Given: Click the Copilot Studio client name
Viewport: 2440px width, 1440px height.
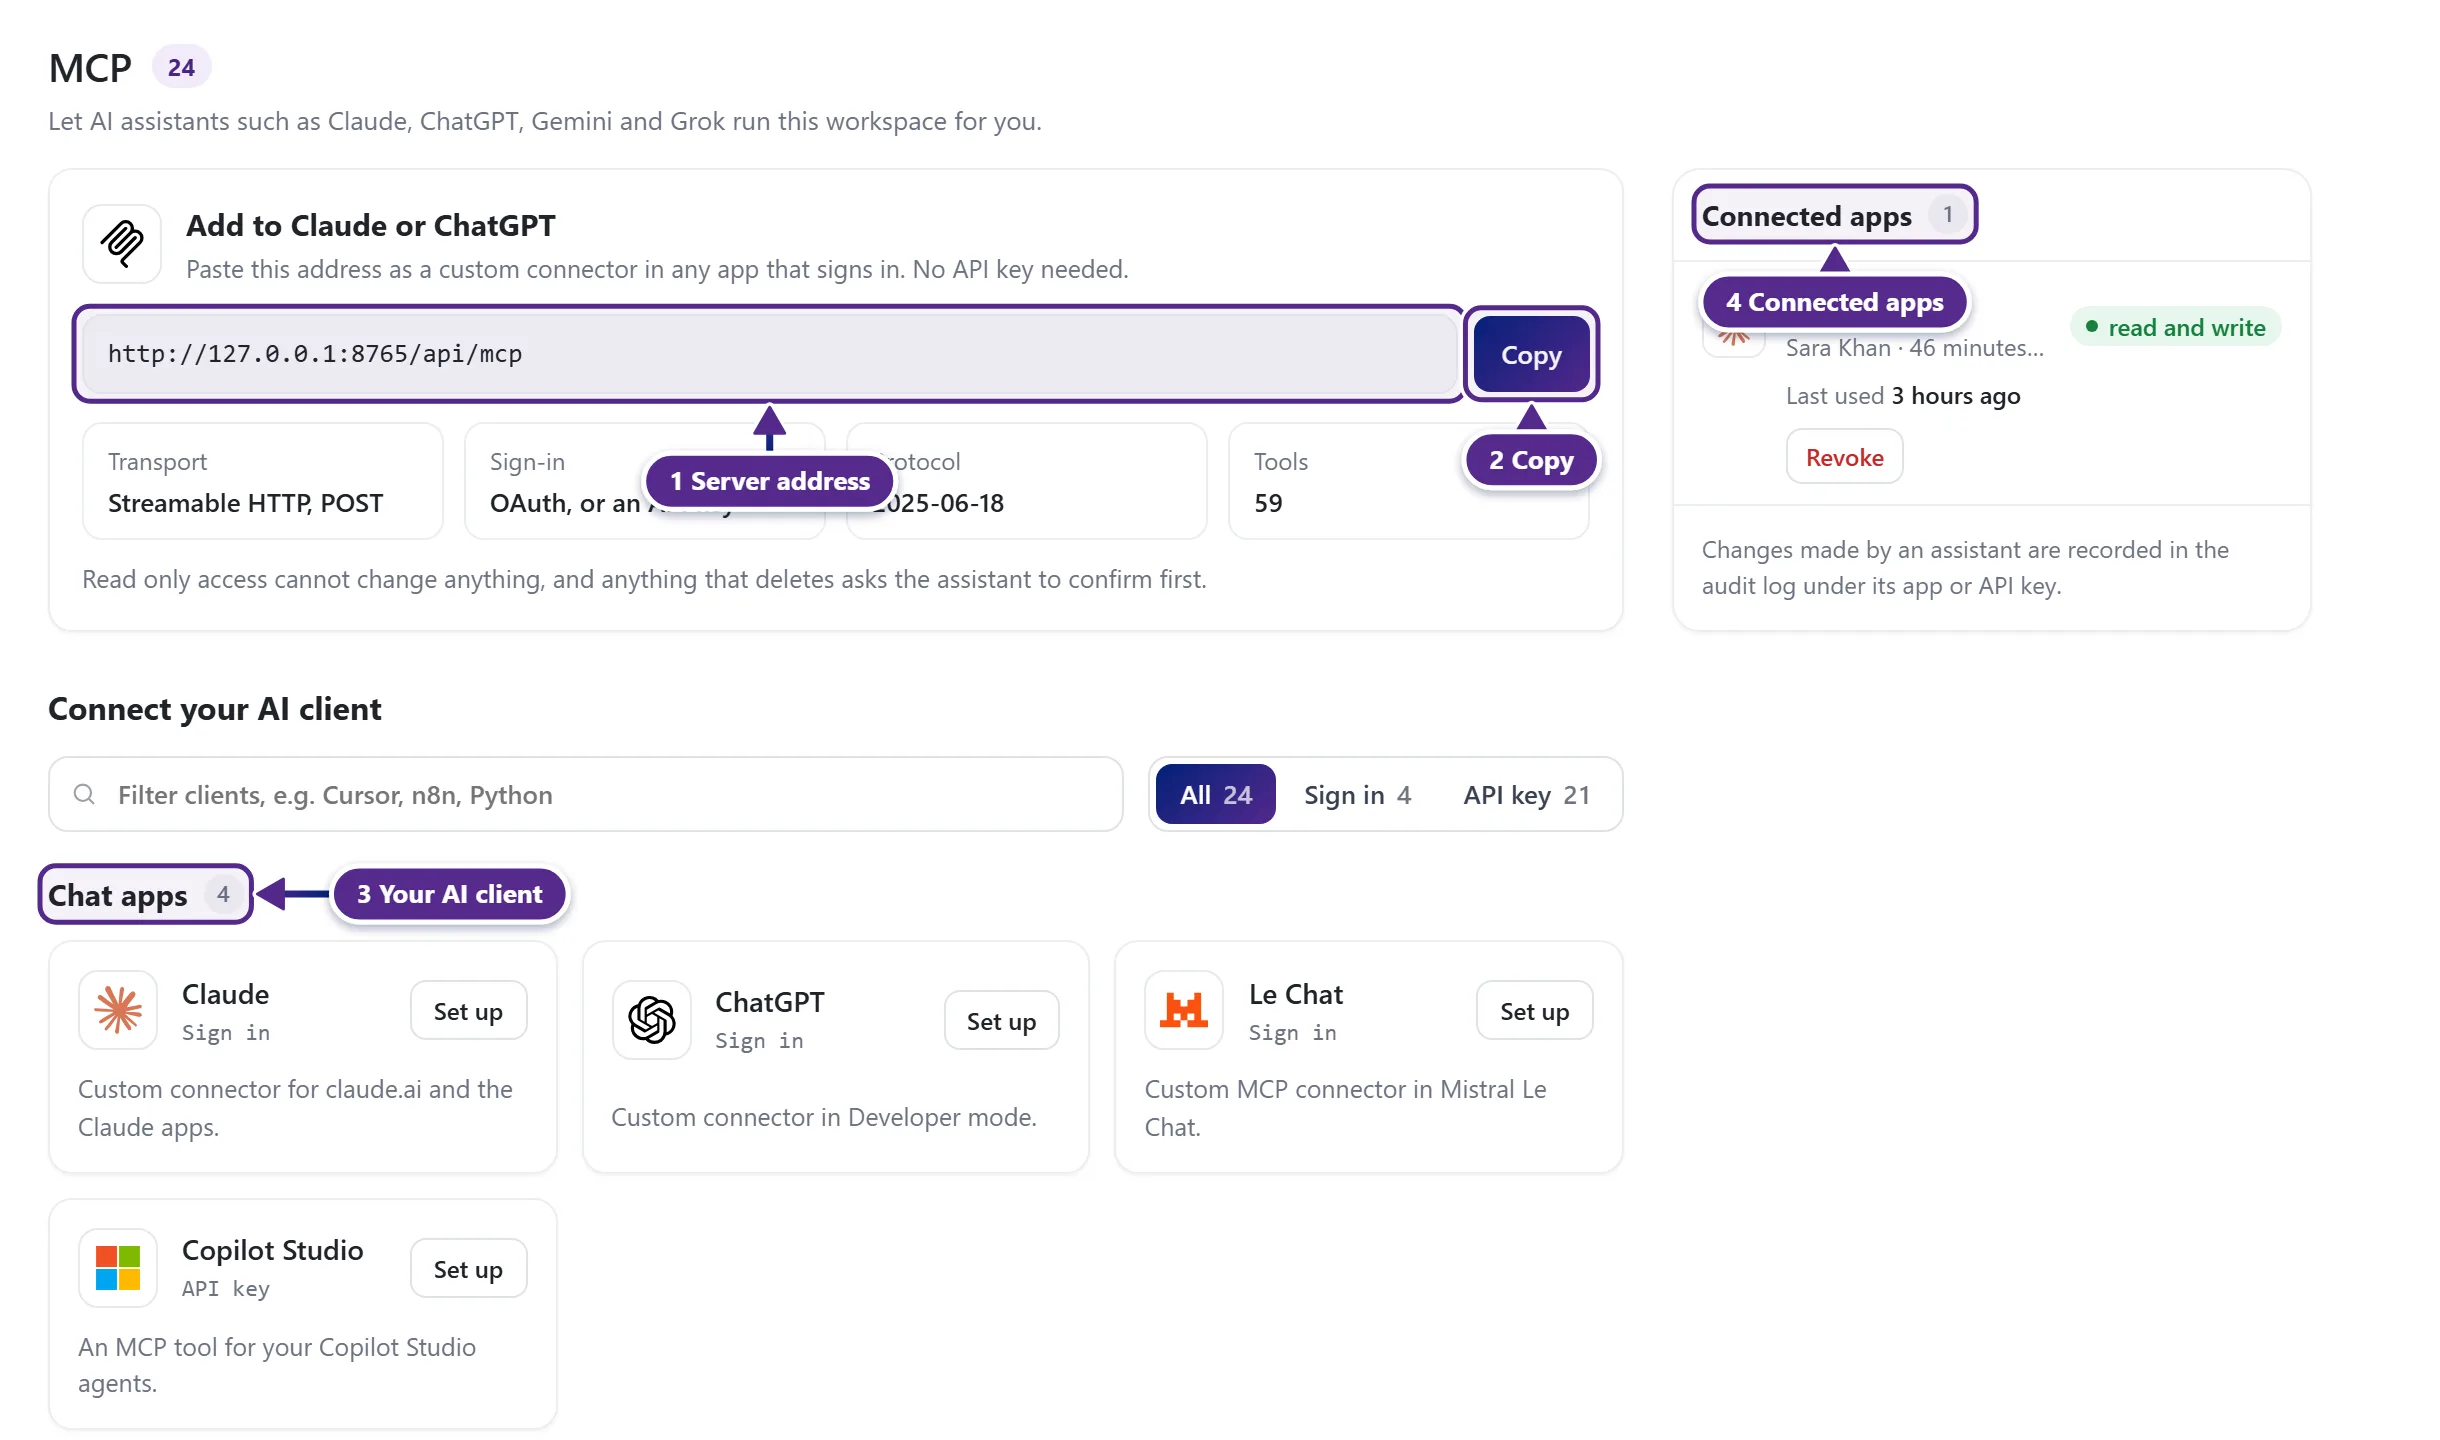Looking at the screenshot, I should [272, 1250].
